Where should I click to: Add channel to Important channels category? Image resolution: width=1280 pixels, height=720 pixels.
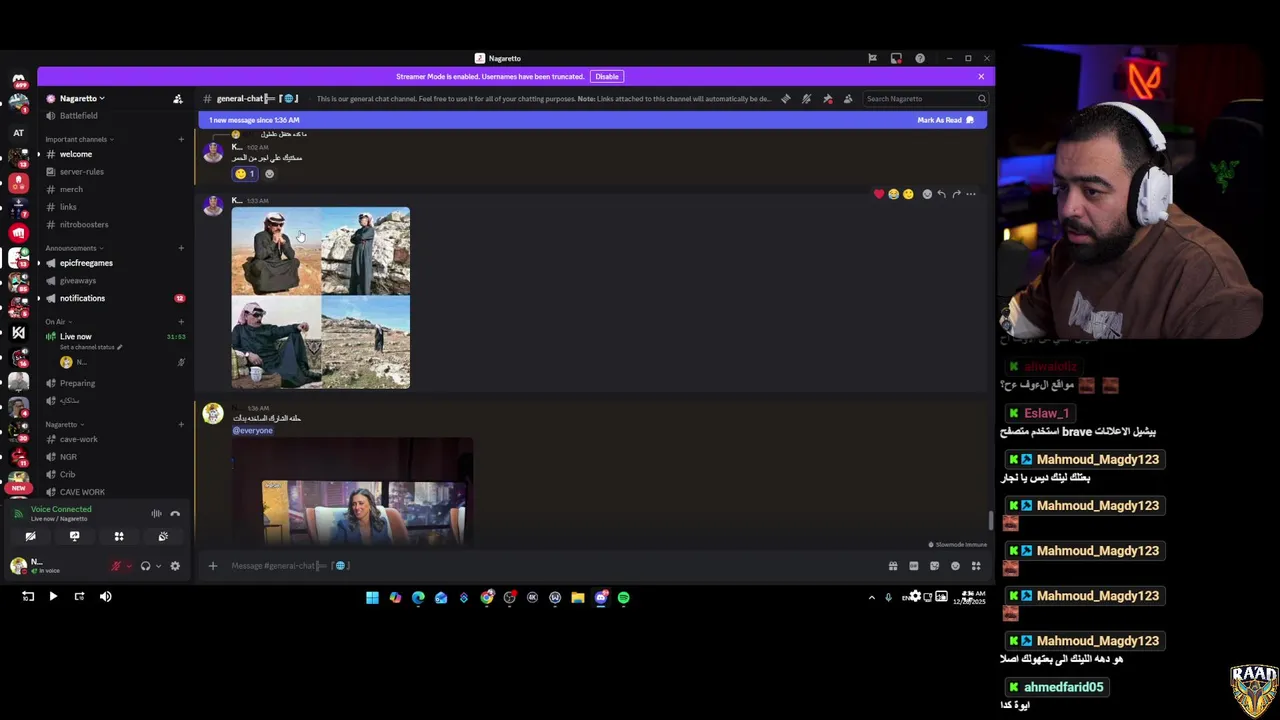click(181, 139)
